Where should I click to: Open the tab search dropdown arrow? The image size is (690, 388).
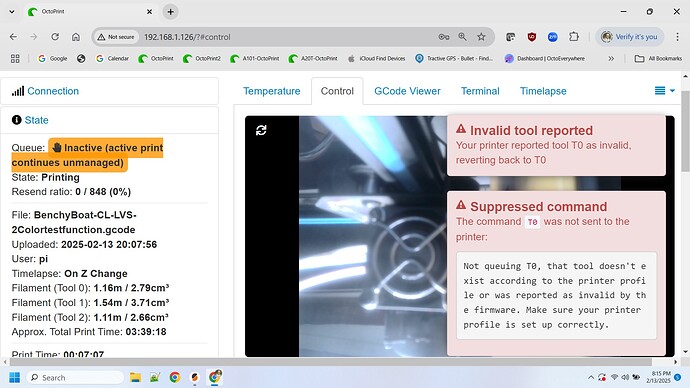(12, 12)
